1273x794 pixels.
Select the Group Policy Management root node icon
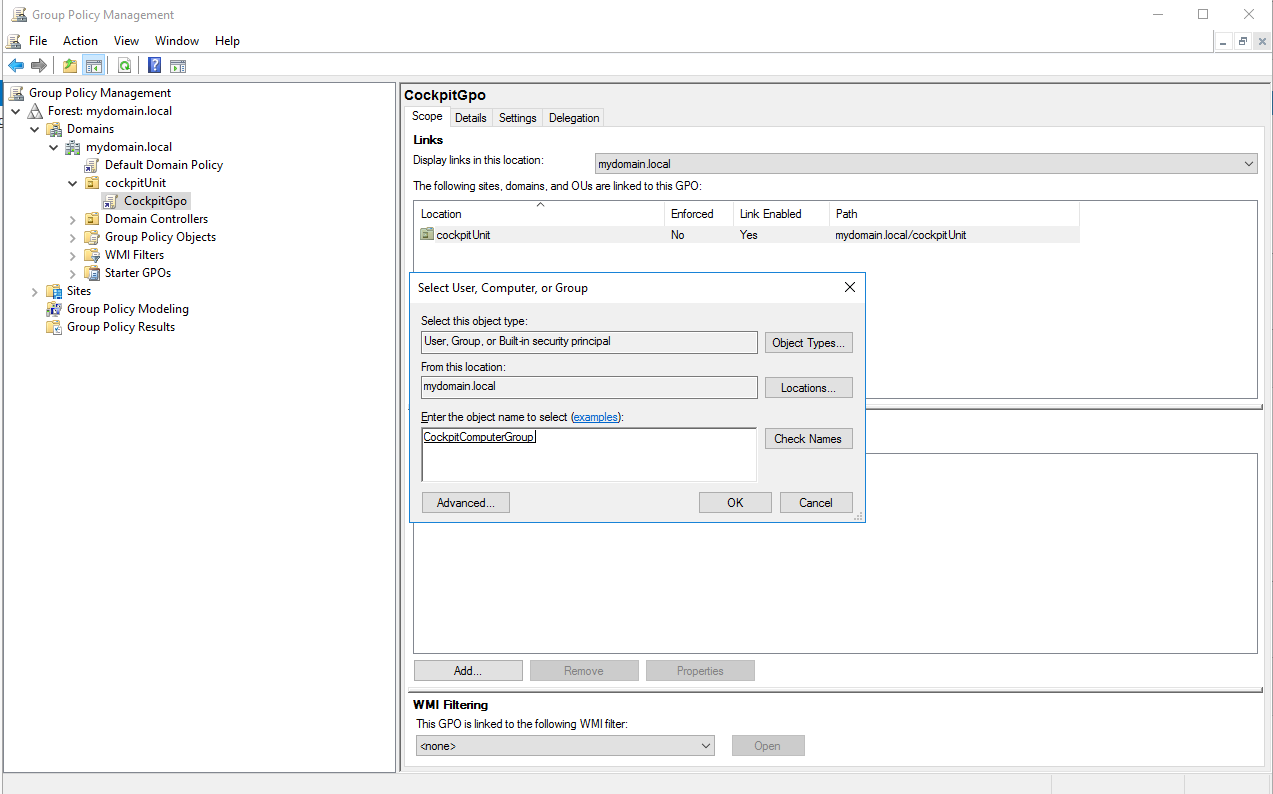(17, 93)
